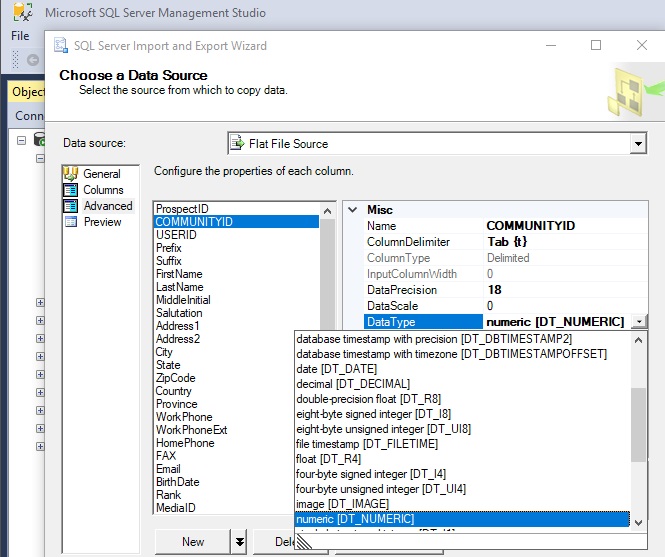
Task: Select the ProspectID column
Action: coord(182,209)
